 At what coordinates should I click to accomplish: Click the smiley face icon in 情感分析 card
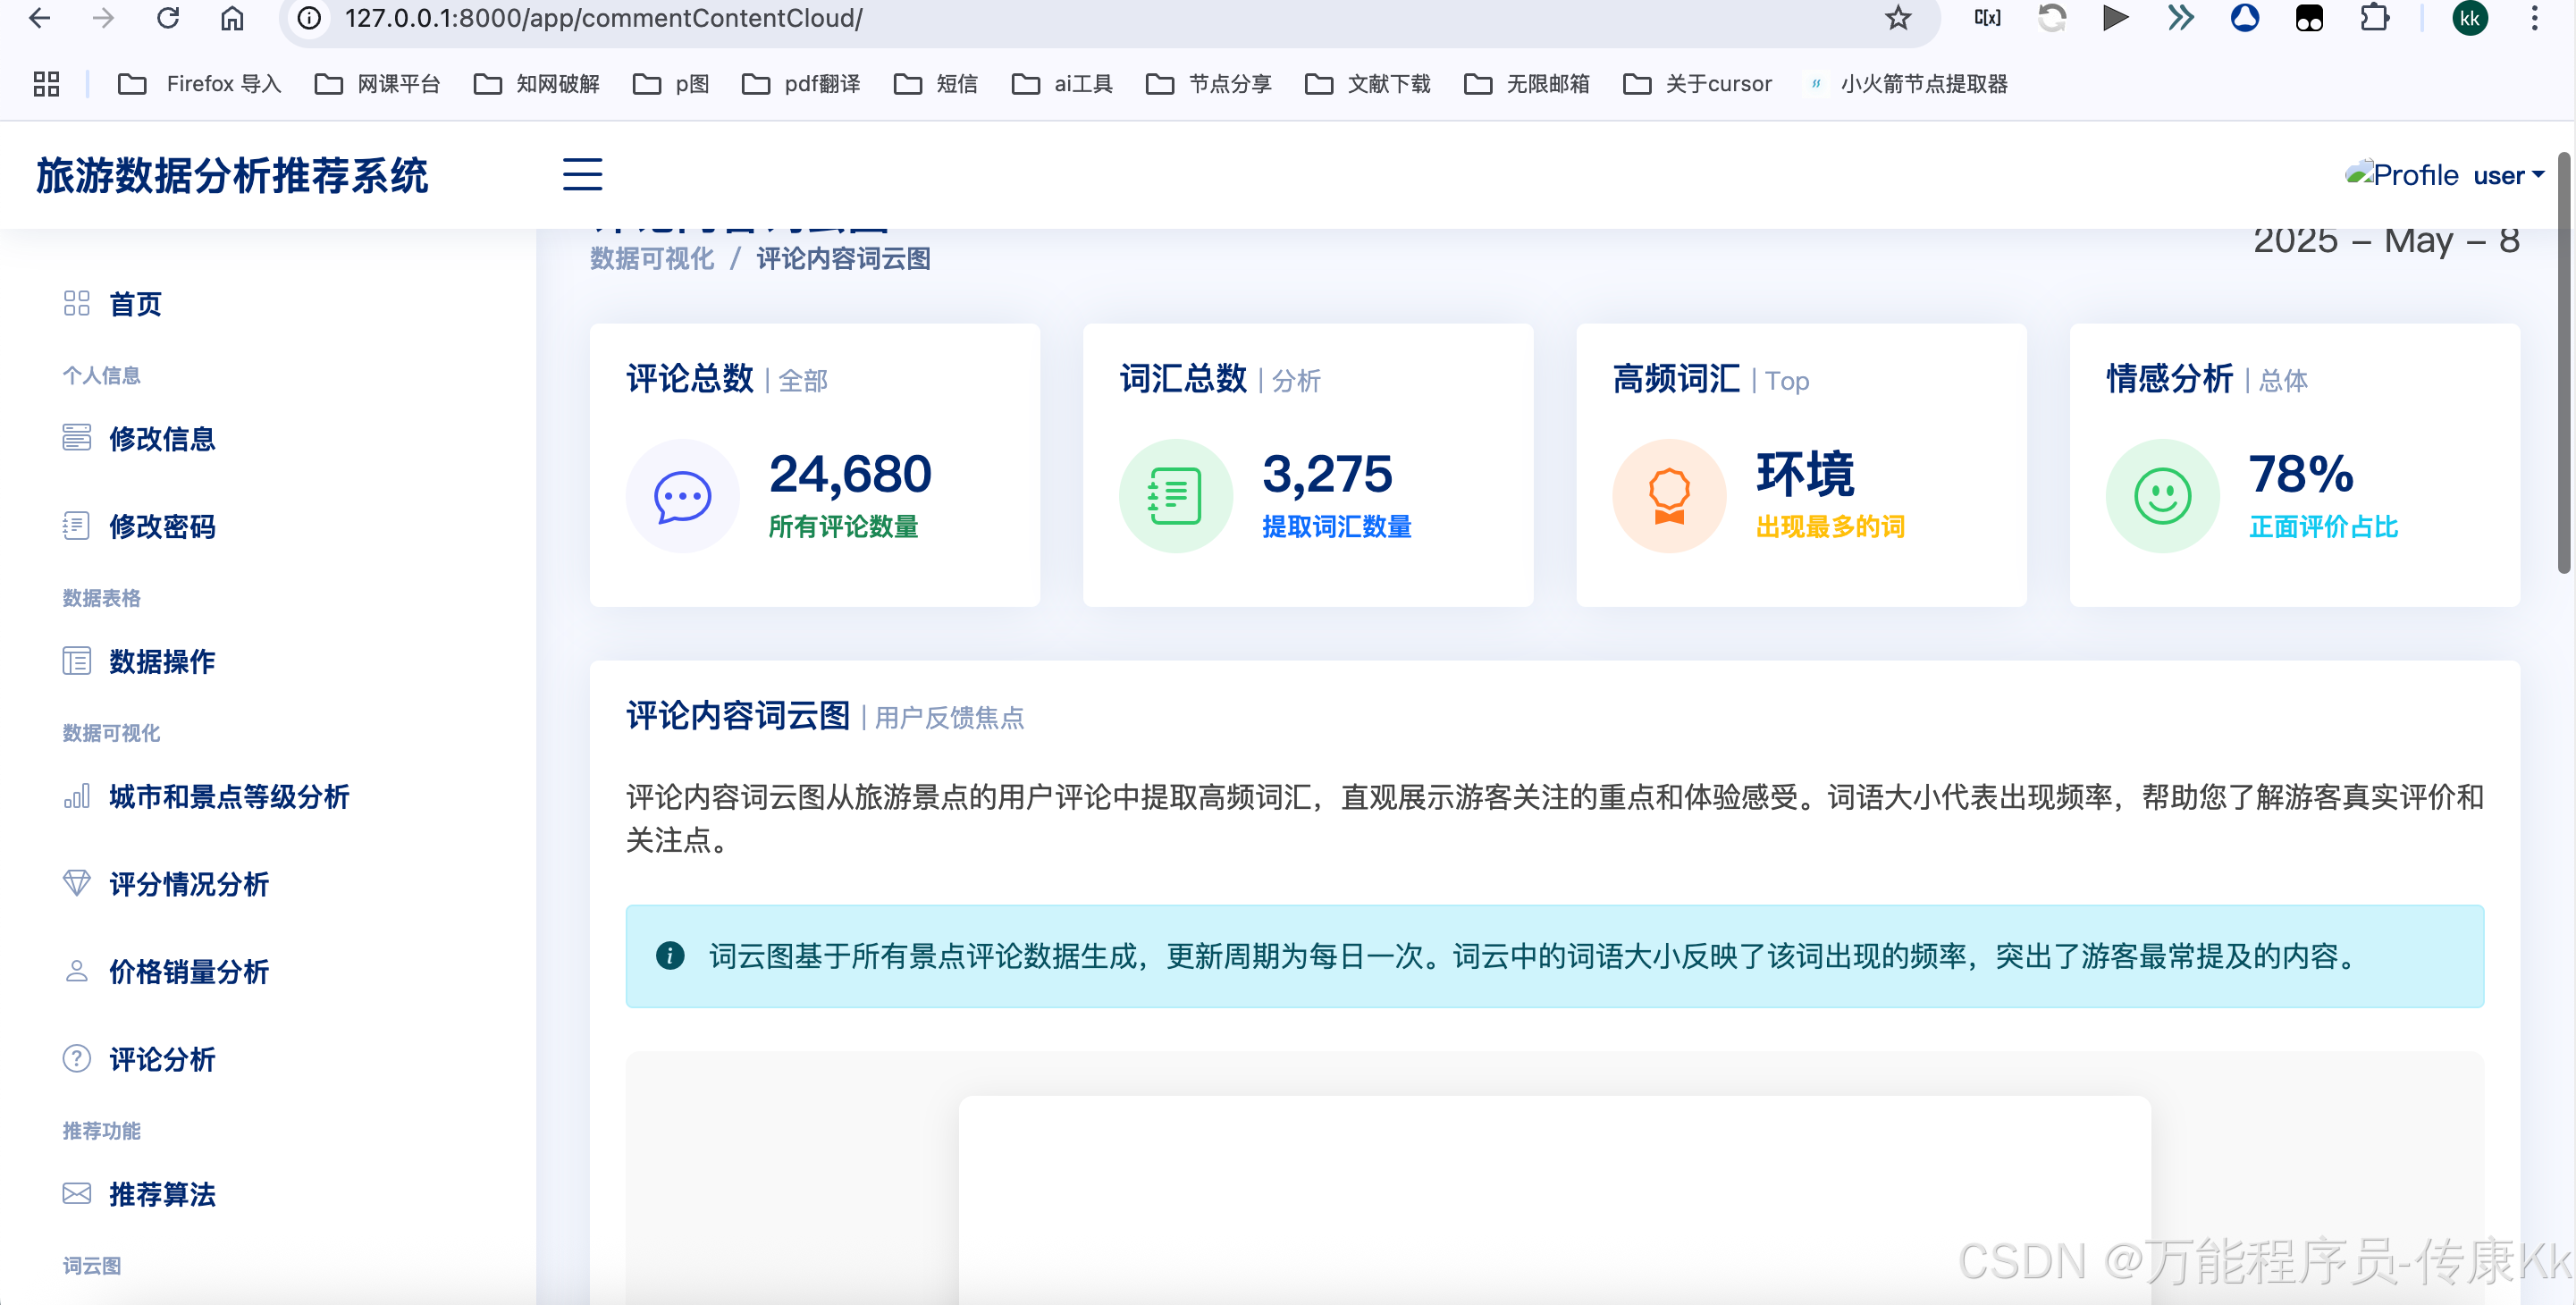tap(2162, 496)
